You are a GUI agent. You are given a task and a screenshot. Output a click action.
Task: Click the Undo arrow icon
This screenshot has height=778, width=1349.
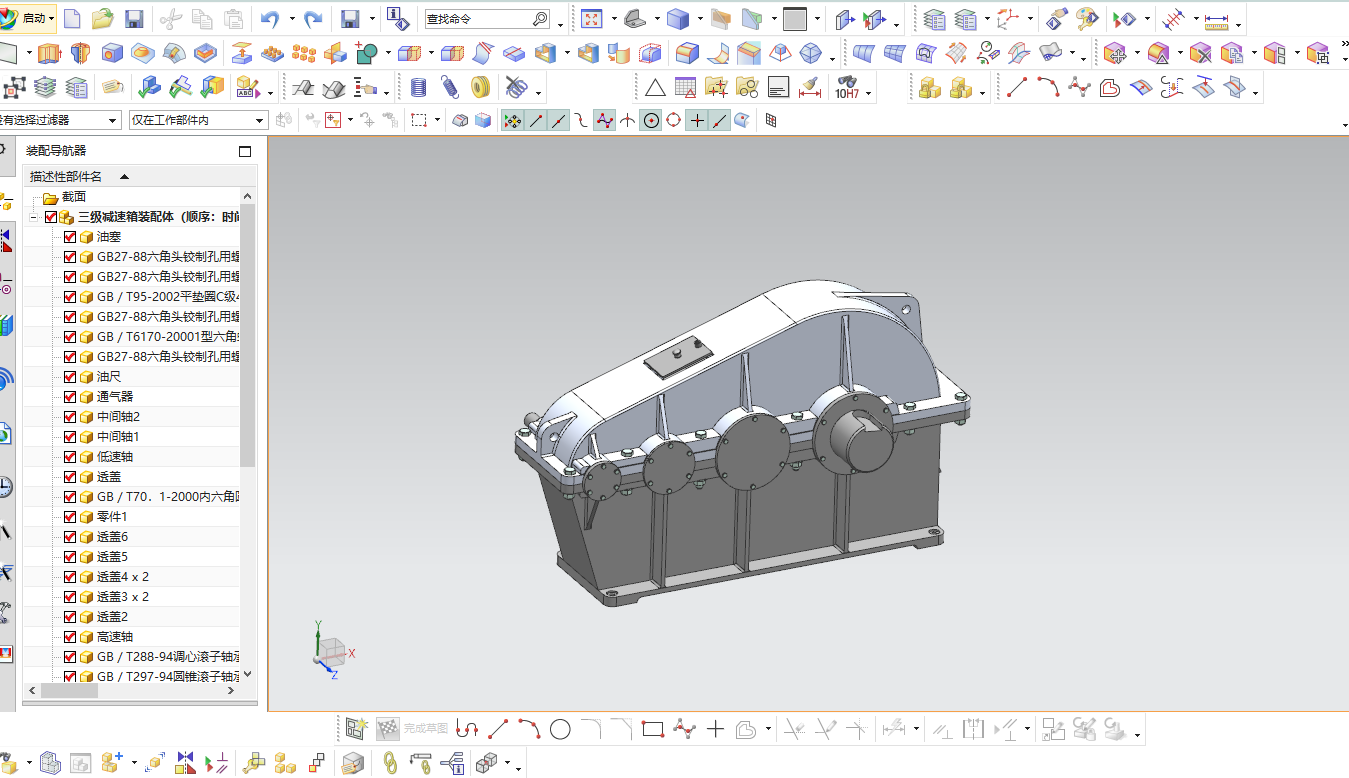(x=269, y=18)
